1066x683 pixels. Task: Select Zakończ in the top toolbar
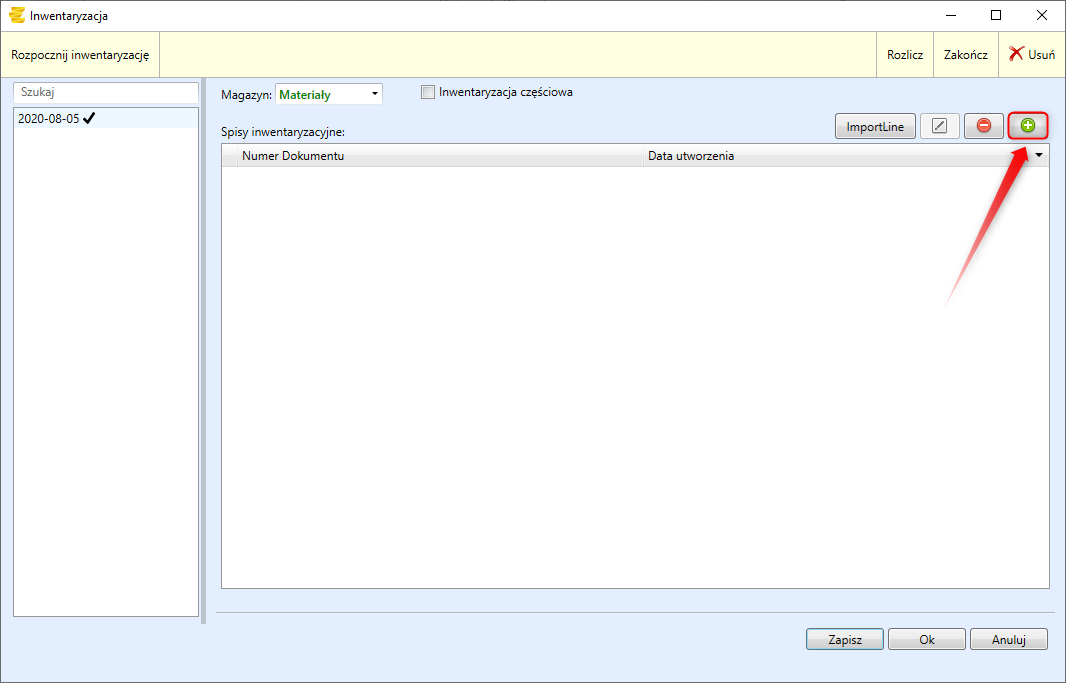(965, 55)
